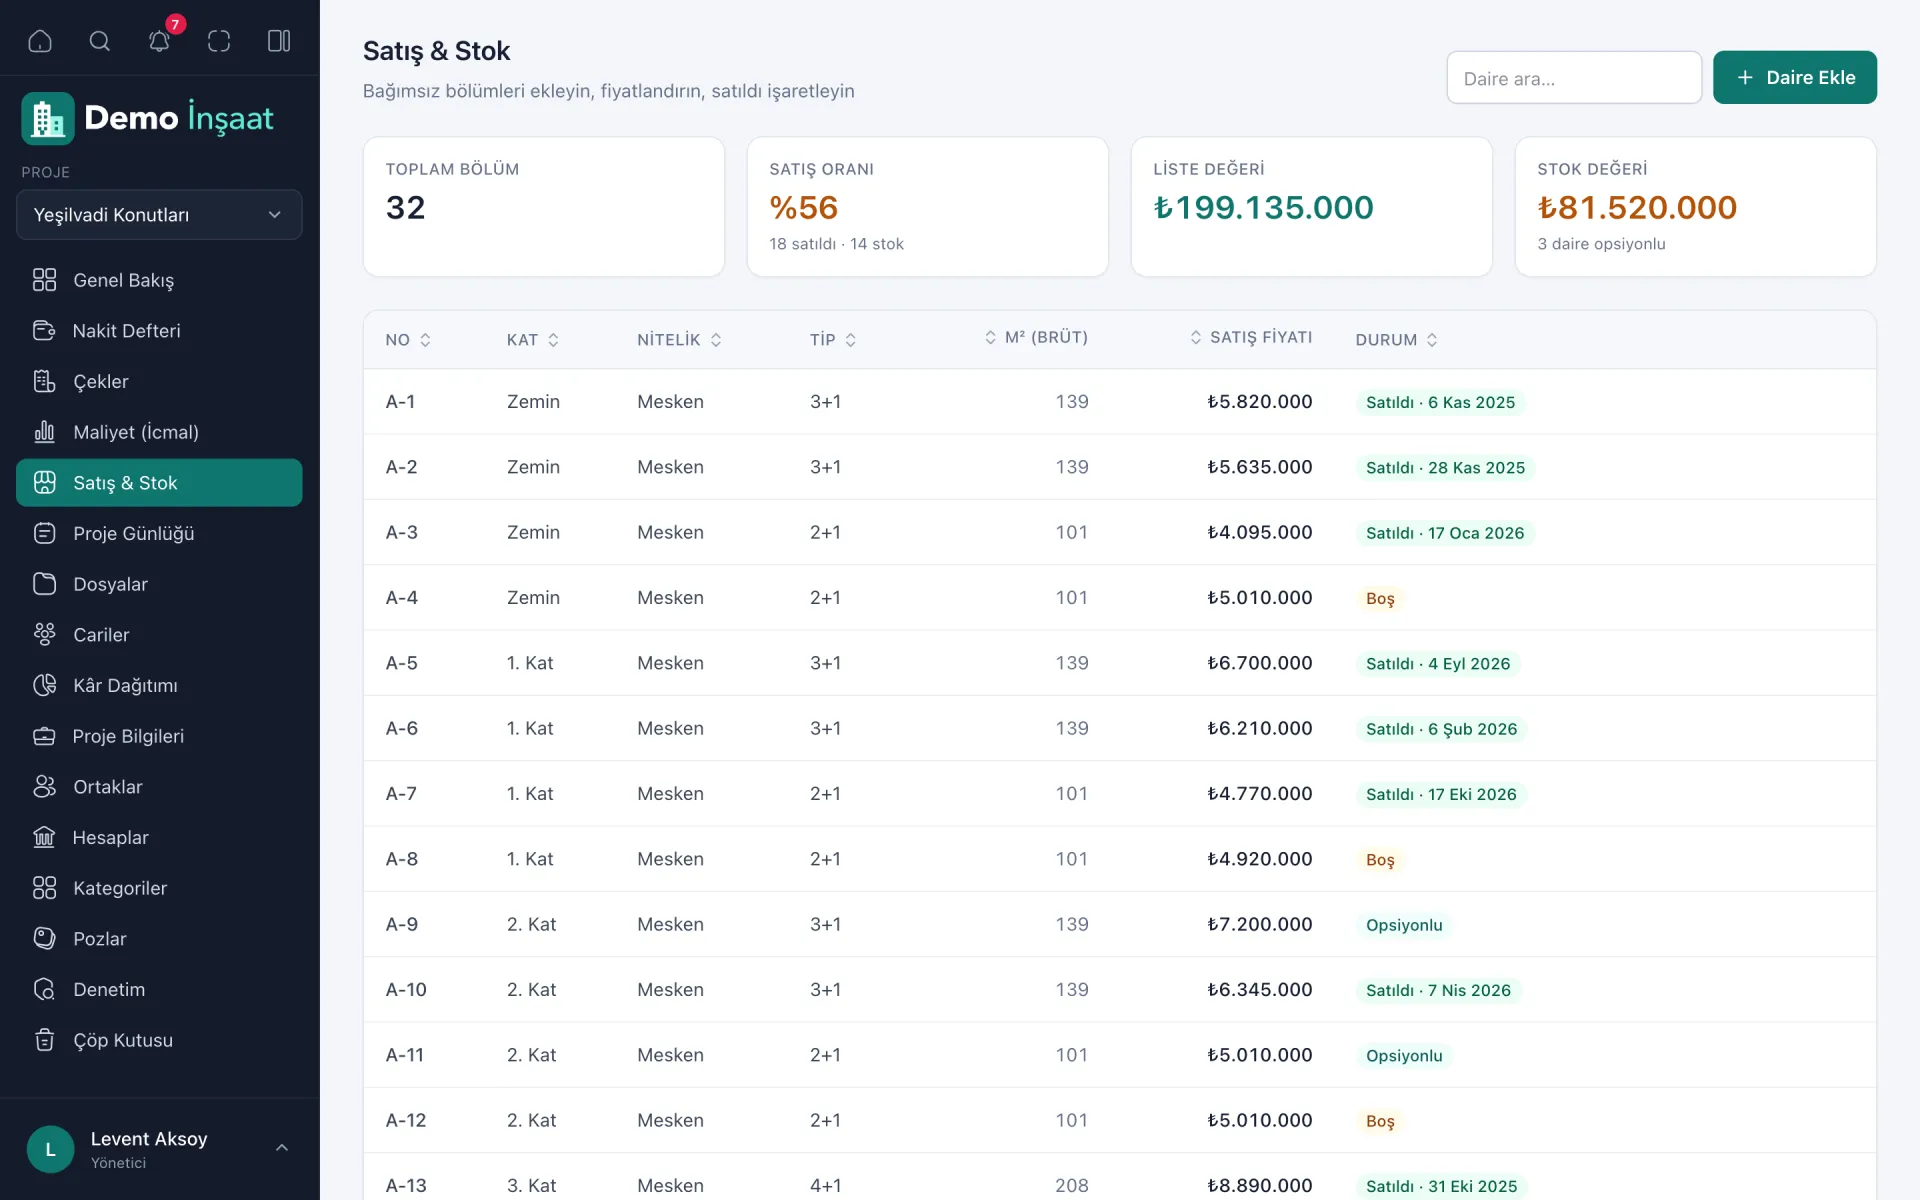Sort table by KAT column
Viewport: 1920px width, 1200px height.
(x=532, y=340)
